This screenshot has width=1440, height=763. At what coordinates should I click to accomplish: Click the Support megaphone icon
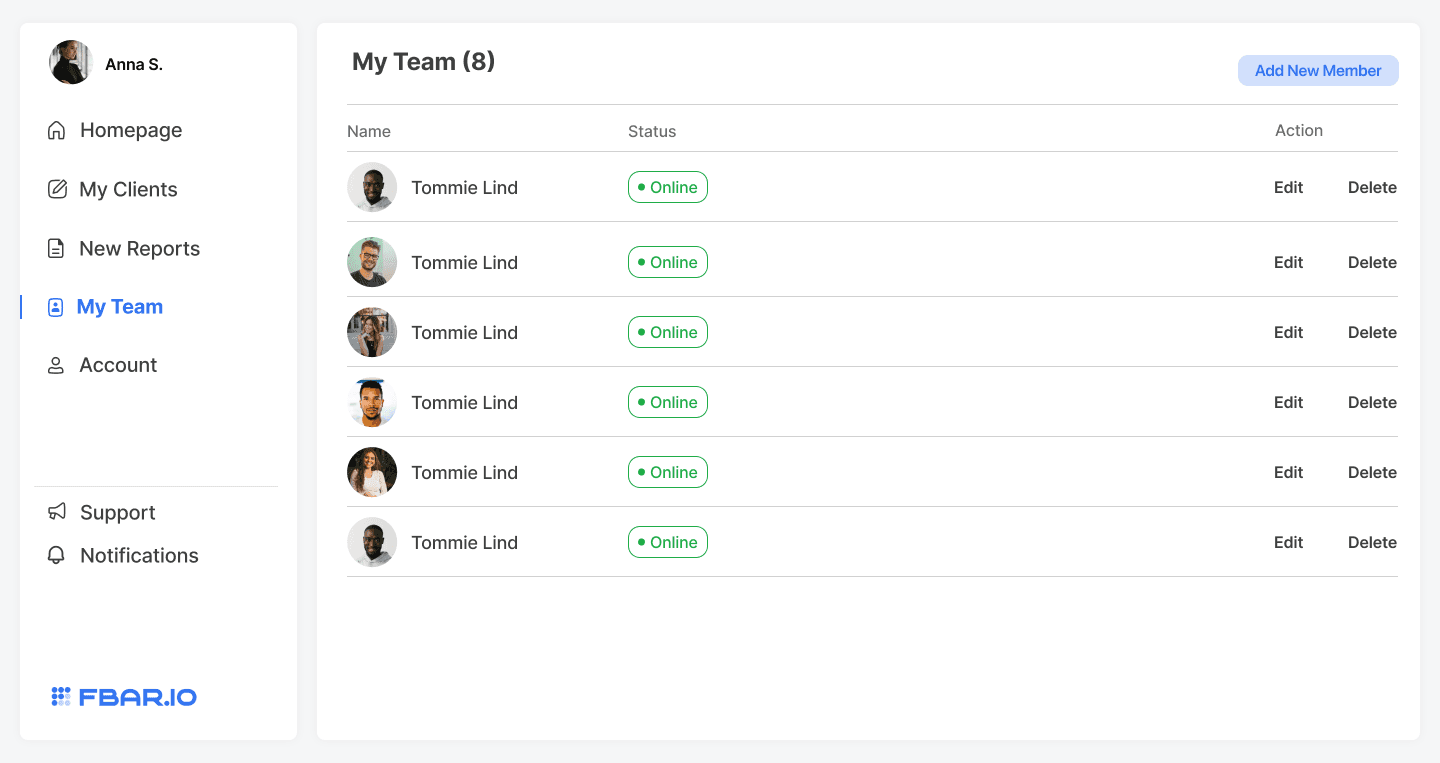[x=56, y=511]
